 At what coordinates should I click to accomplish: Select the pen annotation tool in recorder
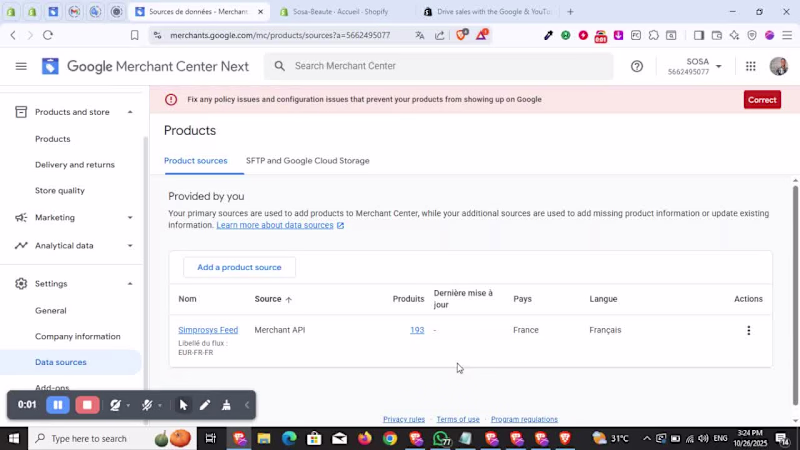pyautogui.click(x=205, y=405)
